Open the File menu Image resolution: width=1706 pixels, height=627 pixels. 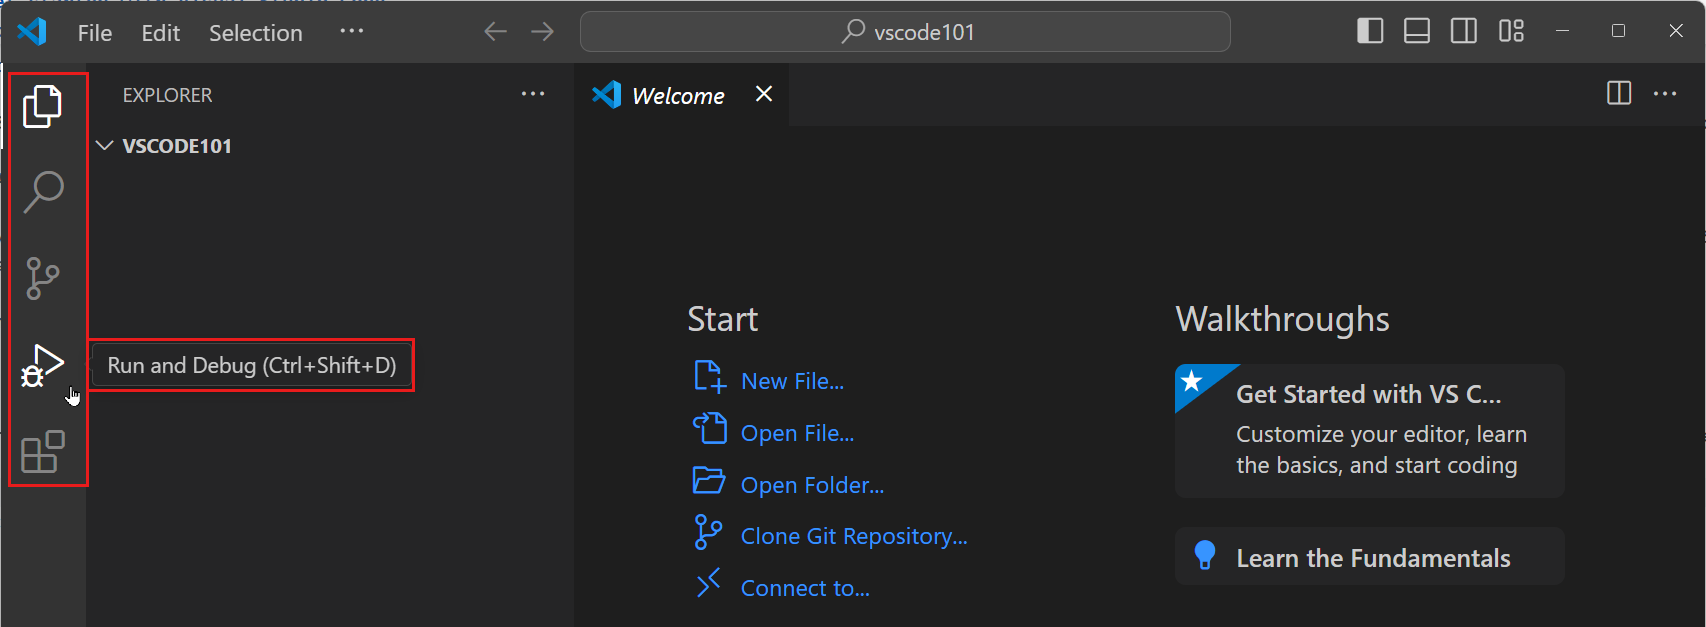94,33
